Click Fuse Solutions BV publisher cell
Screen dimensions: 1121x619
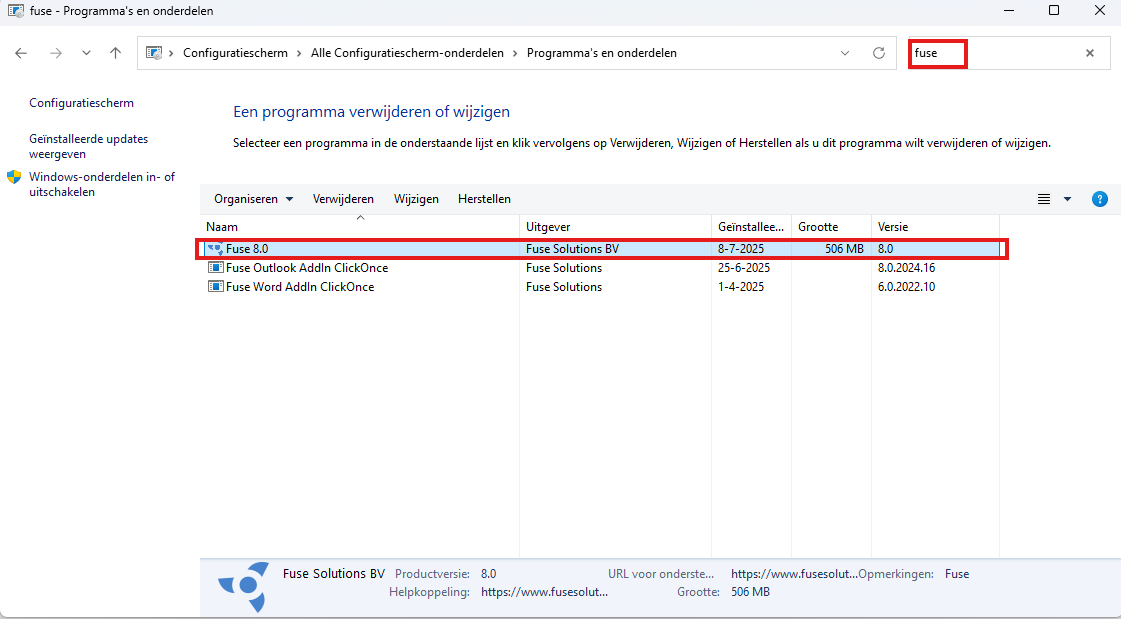pyautogui.click(x=572, y=249)
